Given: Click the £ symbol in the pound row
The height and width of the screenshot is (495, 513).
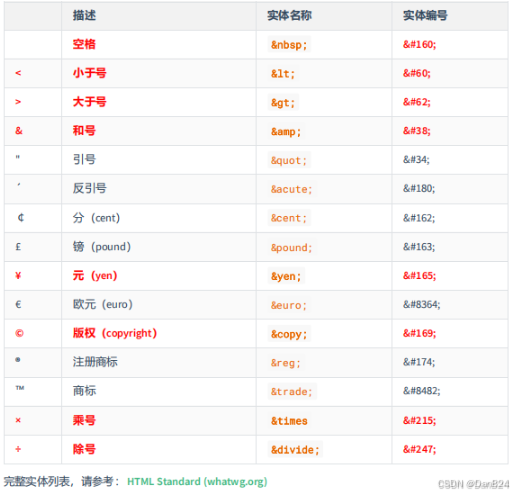Looking at the screenshot, I should (x=18, y=247).
